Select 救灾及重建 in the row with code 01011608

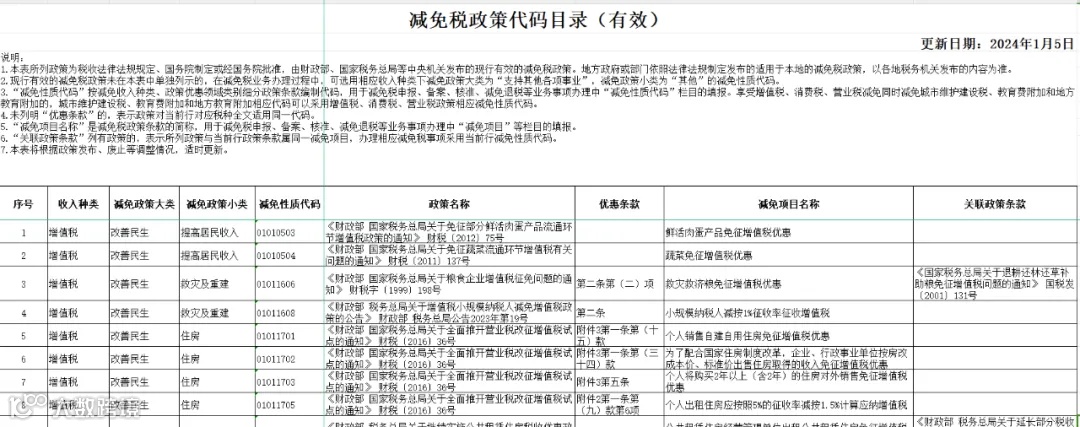click(217, 313)
